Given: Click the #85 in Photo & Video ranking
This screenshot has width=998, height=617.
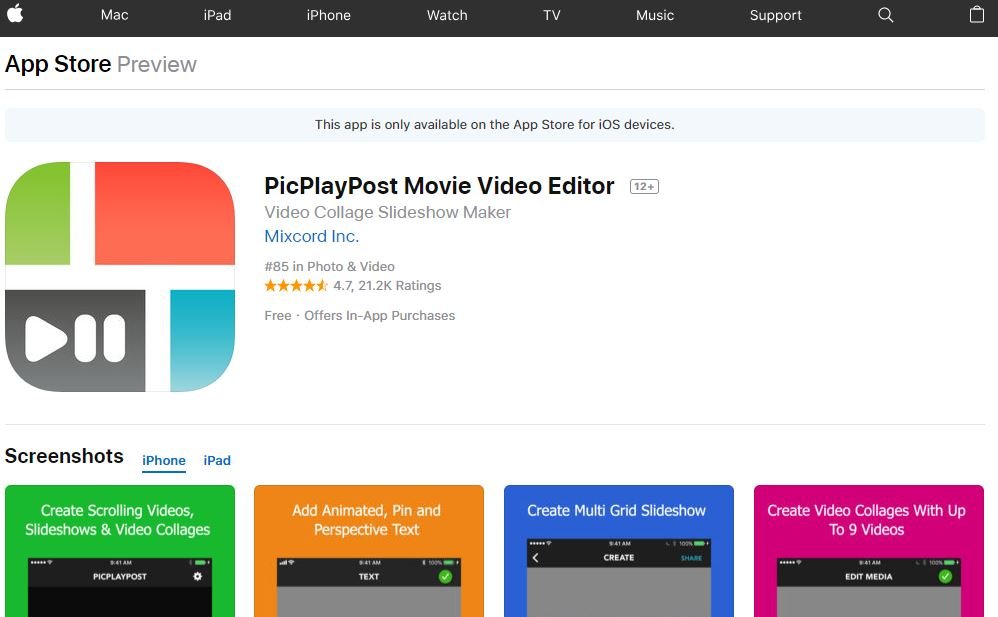Looking at the screenshot, I should [x=330, y=266].
